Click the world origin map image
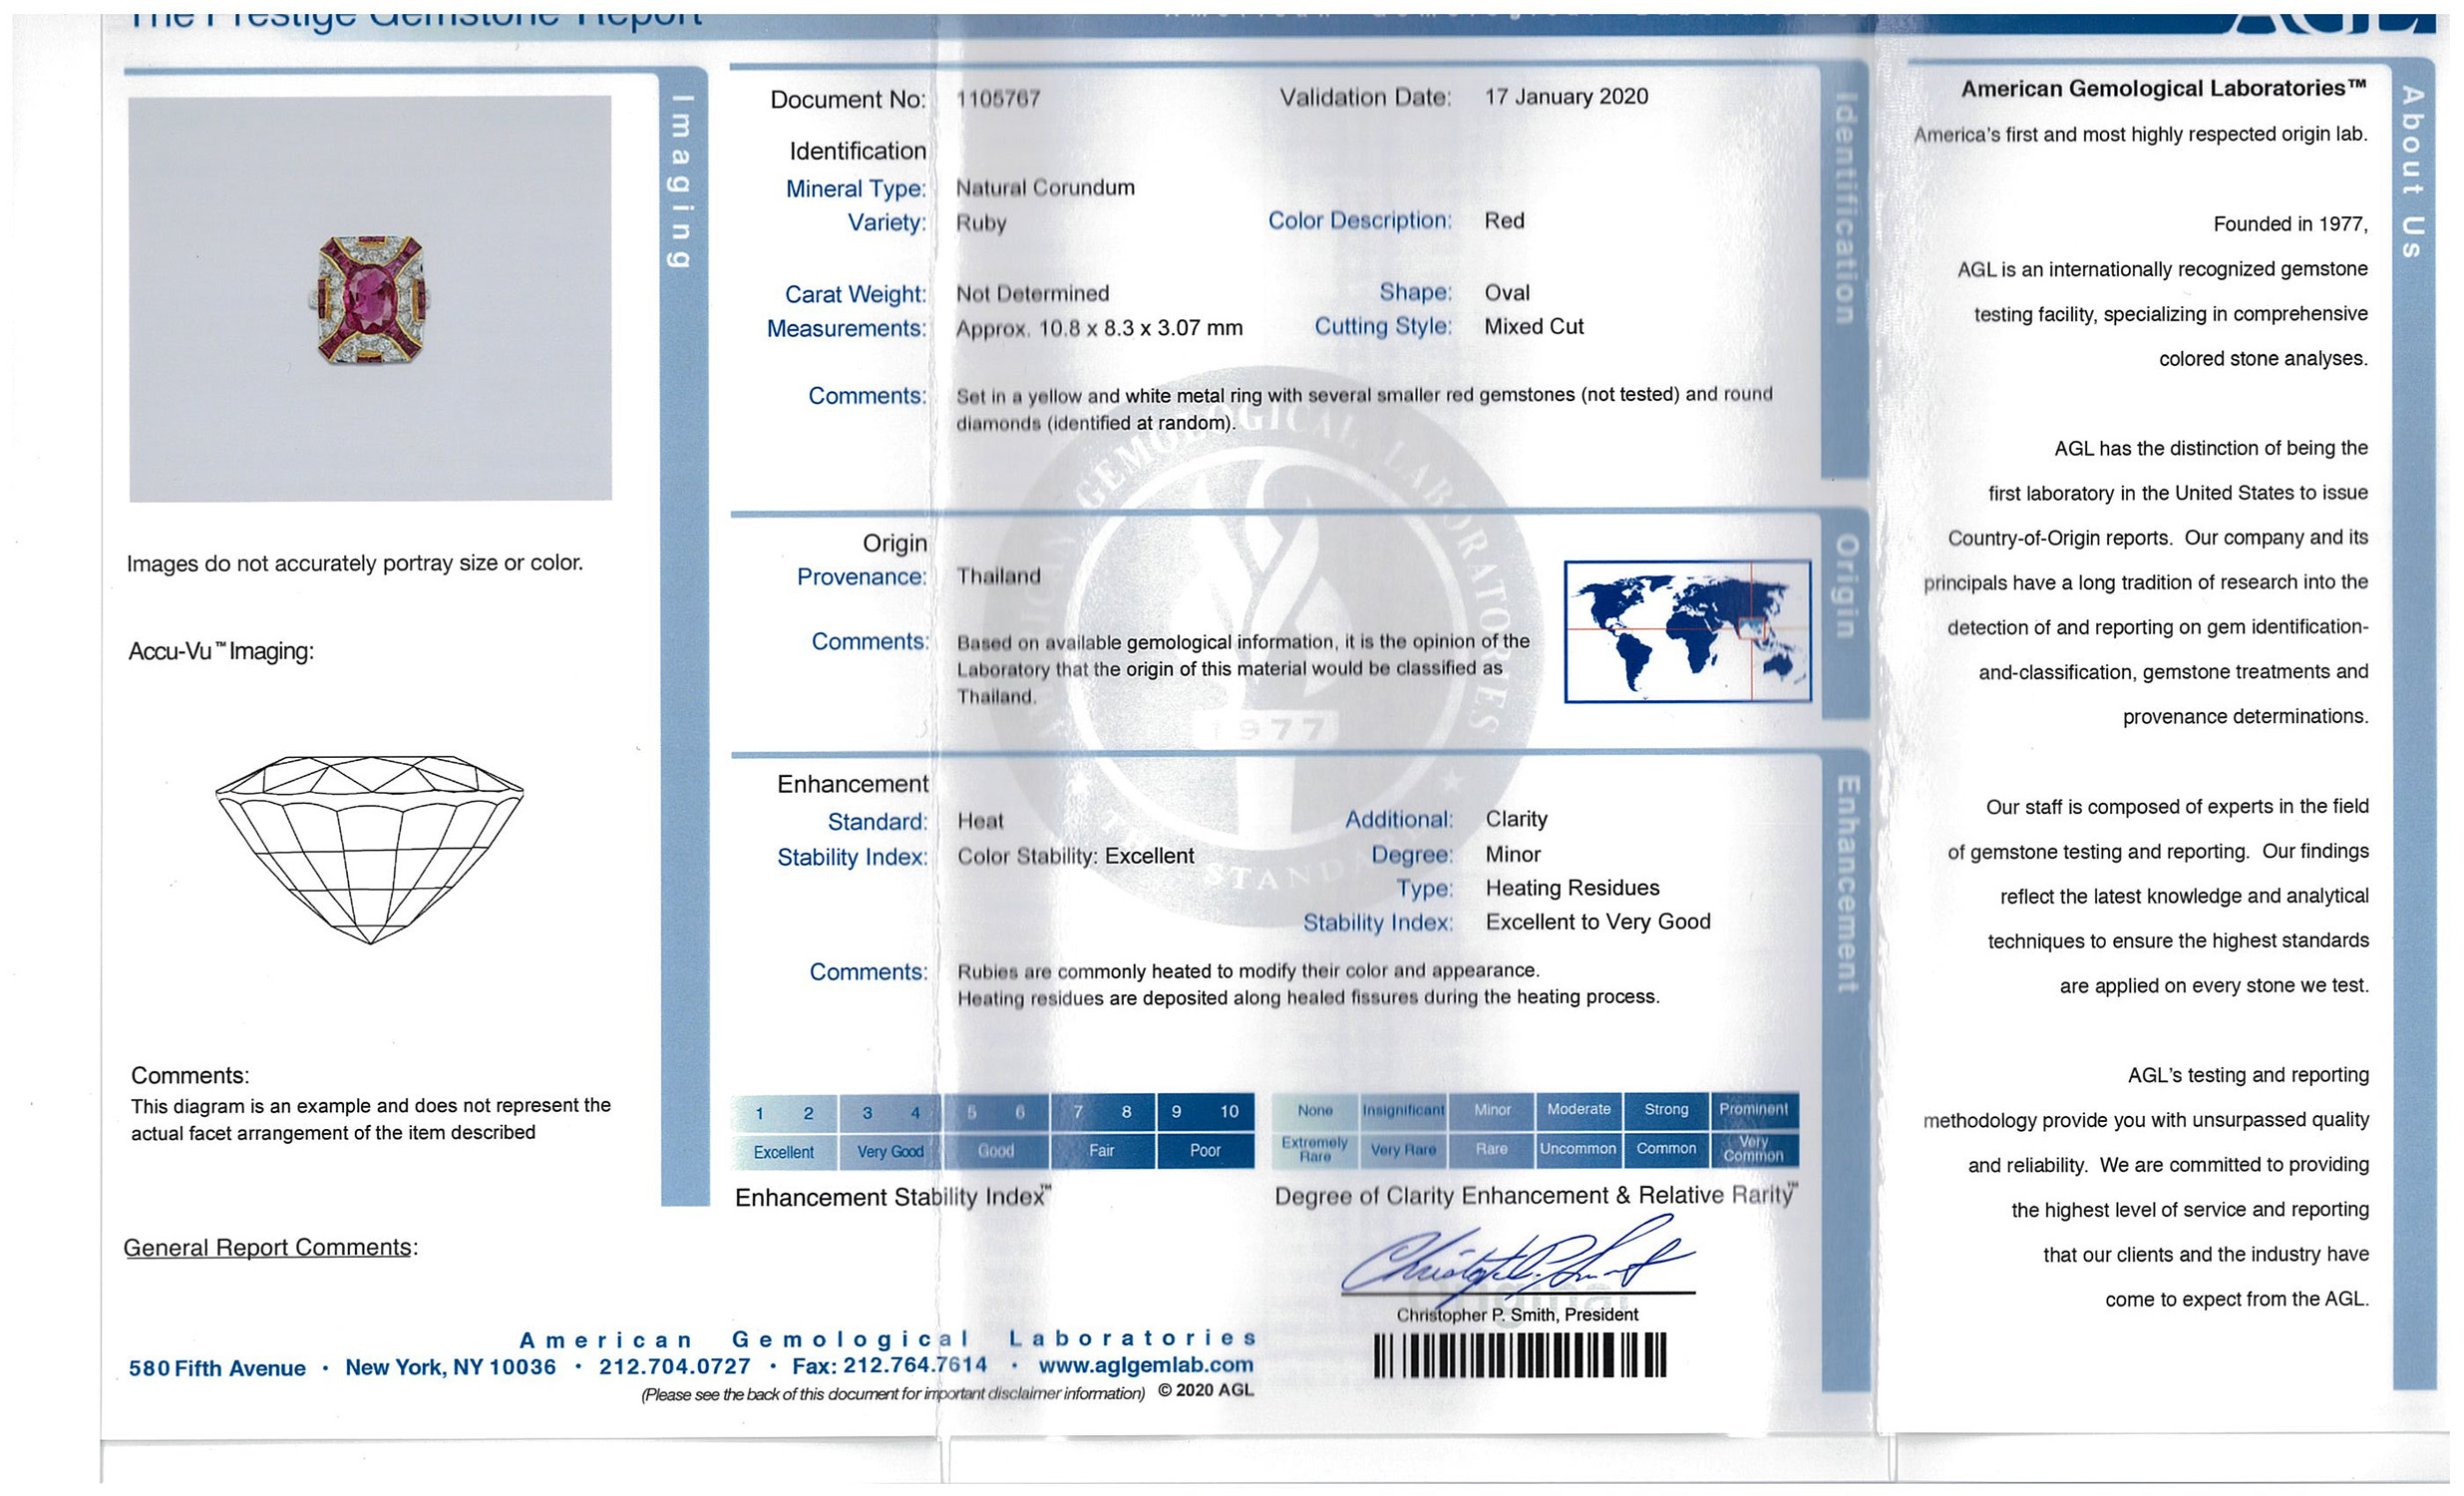 pyautogui.click(x=1687, y=631)
